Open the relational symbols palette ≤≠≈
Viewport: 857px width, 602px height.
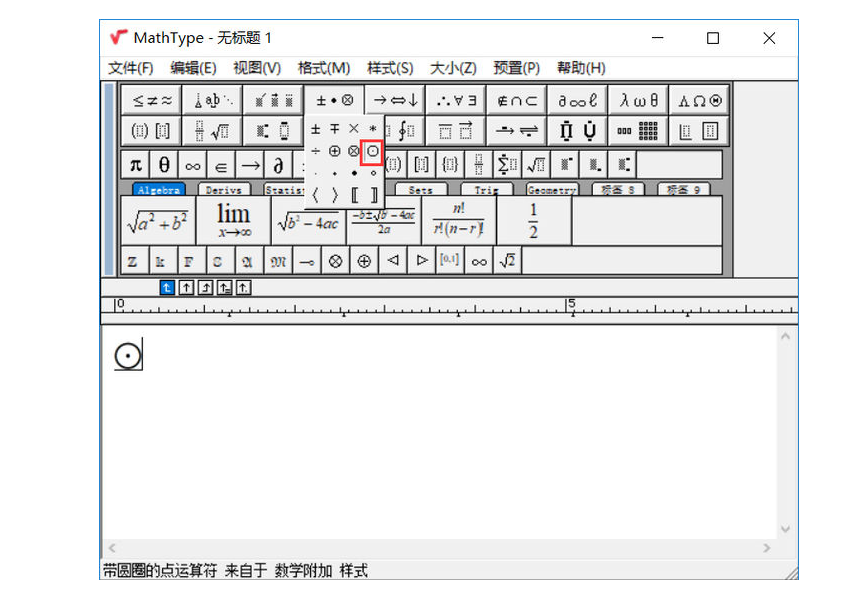(152, 101)
